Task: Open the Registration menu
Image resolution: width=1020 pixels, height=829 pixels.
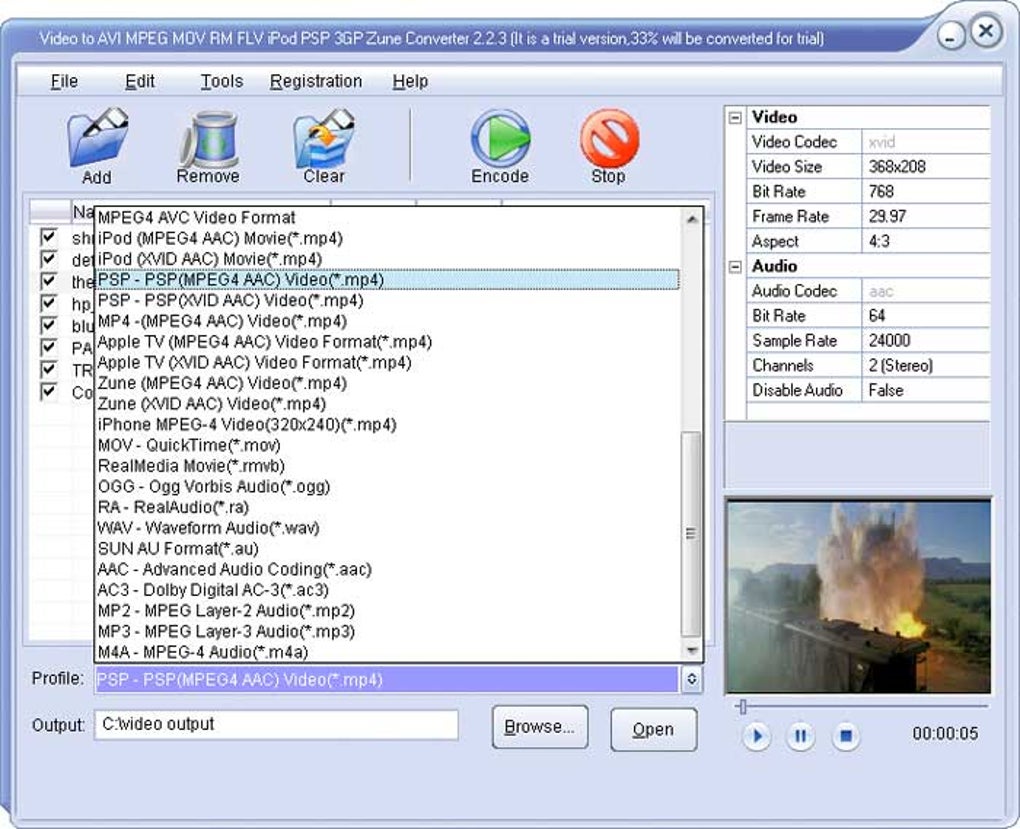Action: (316, 81)
